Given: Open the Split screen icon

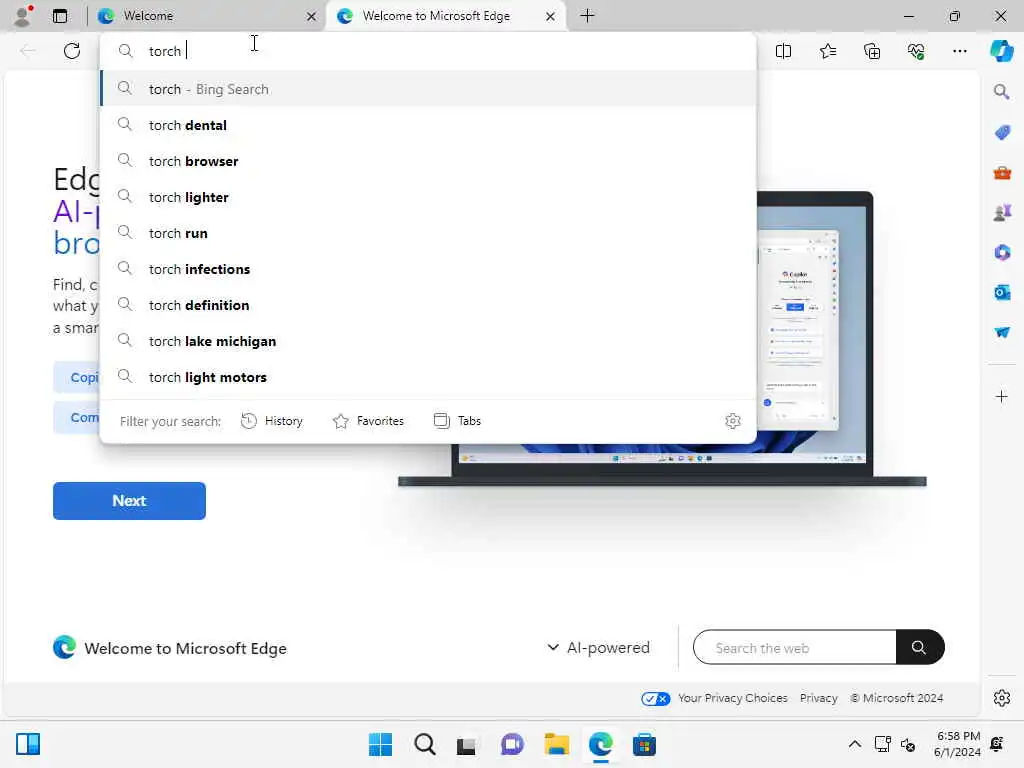Looking at the screenshot, I should pos(783,51).
